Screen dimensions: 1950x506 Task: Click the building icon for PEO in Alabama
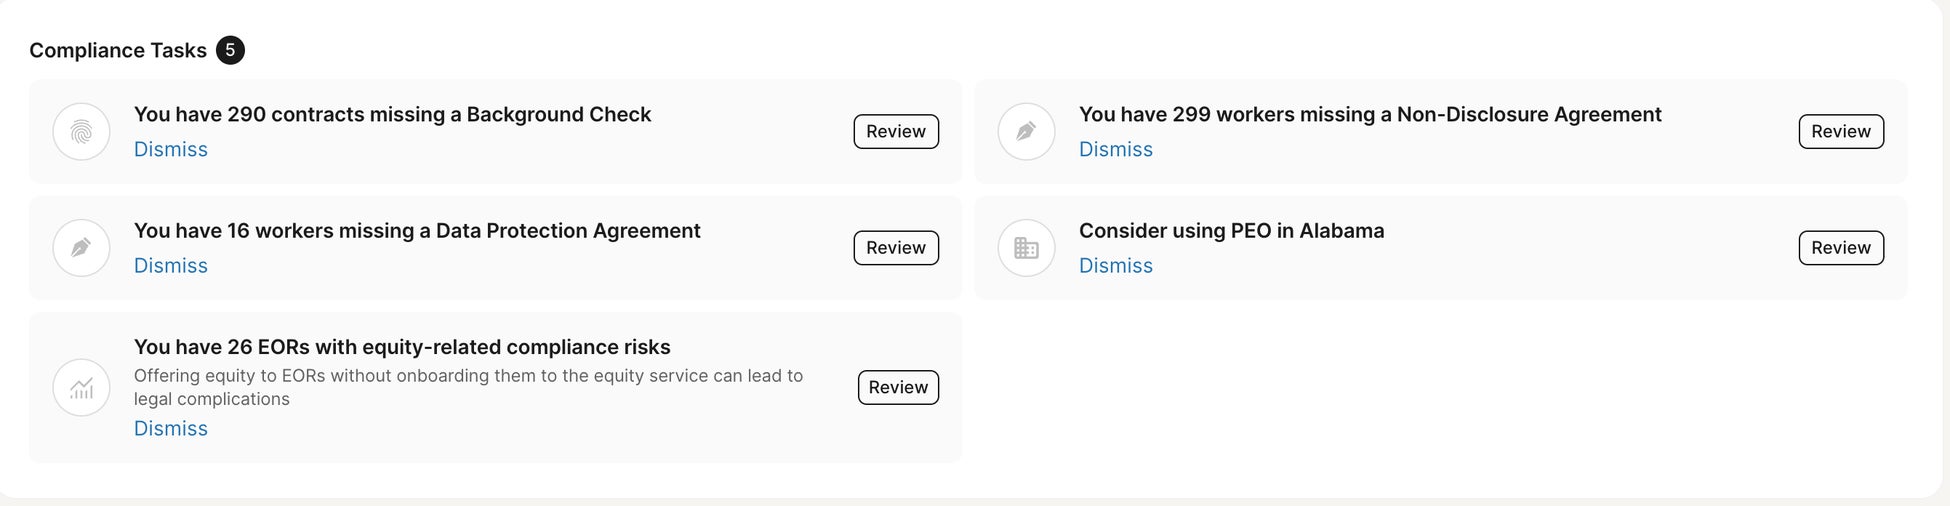(x=1026, y=248)
